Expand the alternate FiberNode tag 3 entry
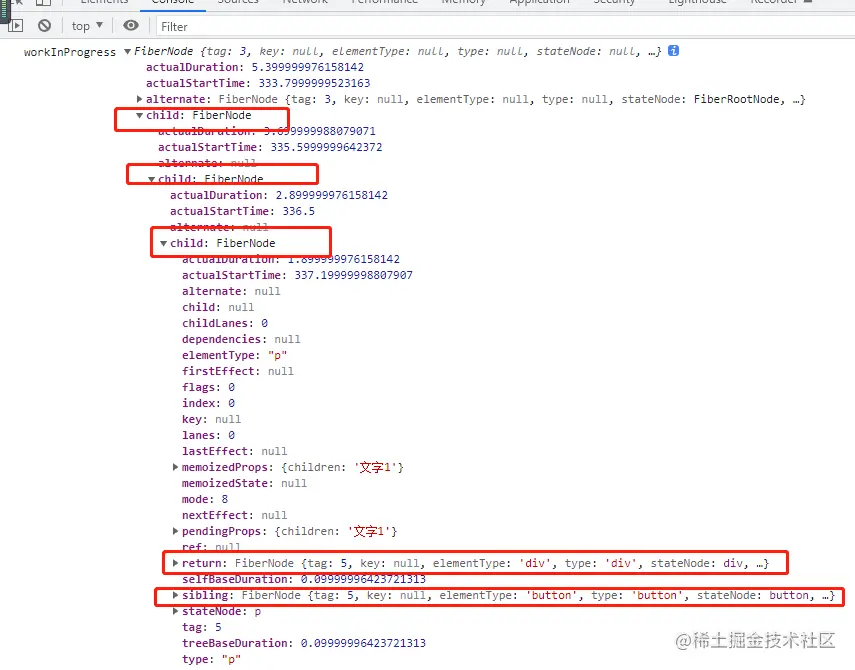 coord(140,99)
